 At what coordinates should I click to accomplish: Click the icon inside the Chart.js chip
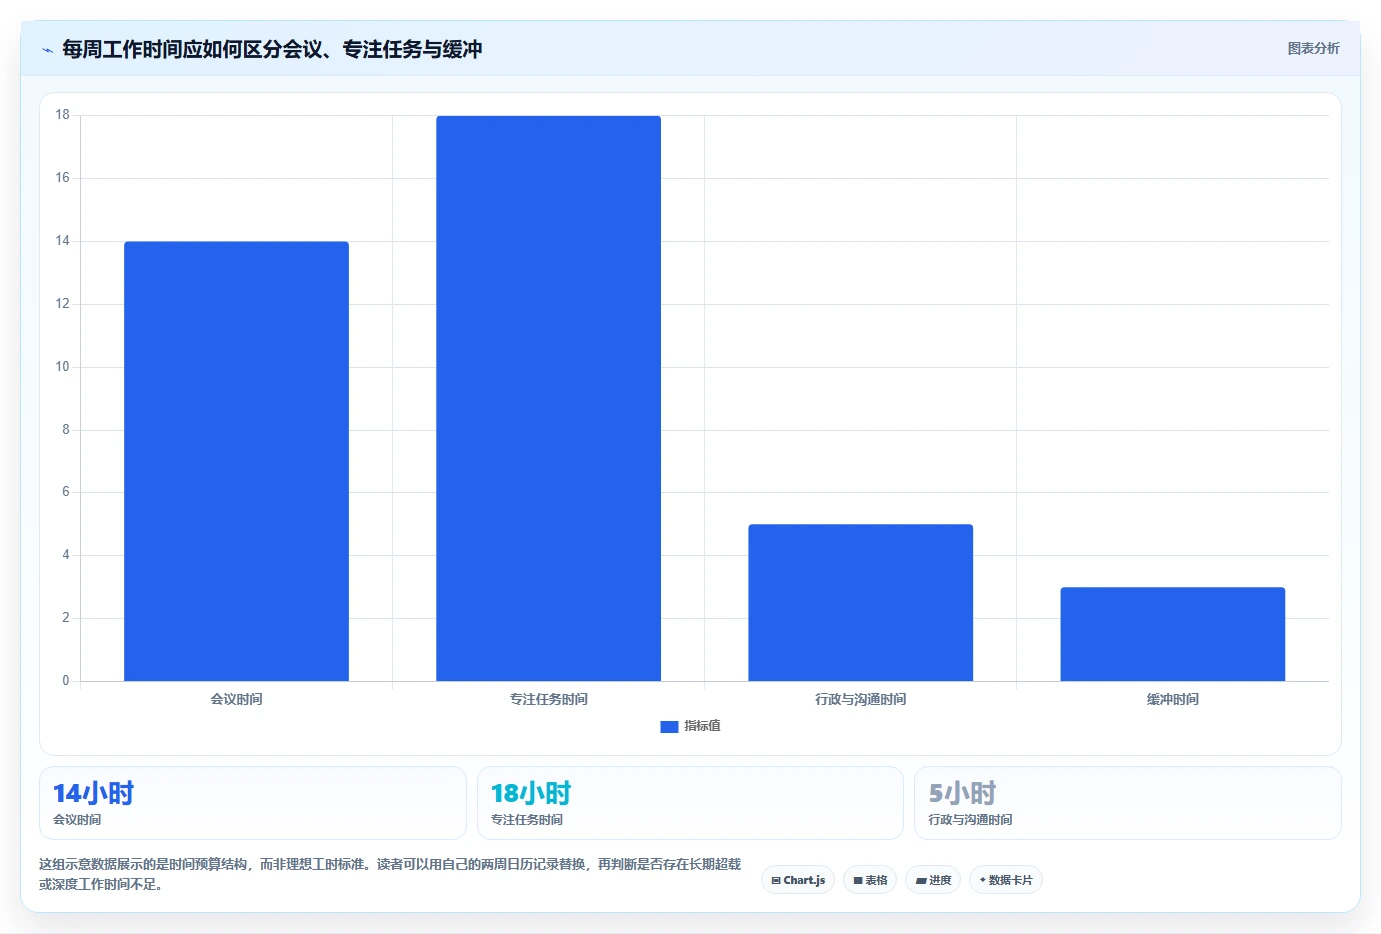click(x=776, y=881)
